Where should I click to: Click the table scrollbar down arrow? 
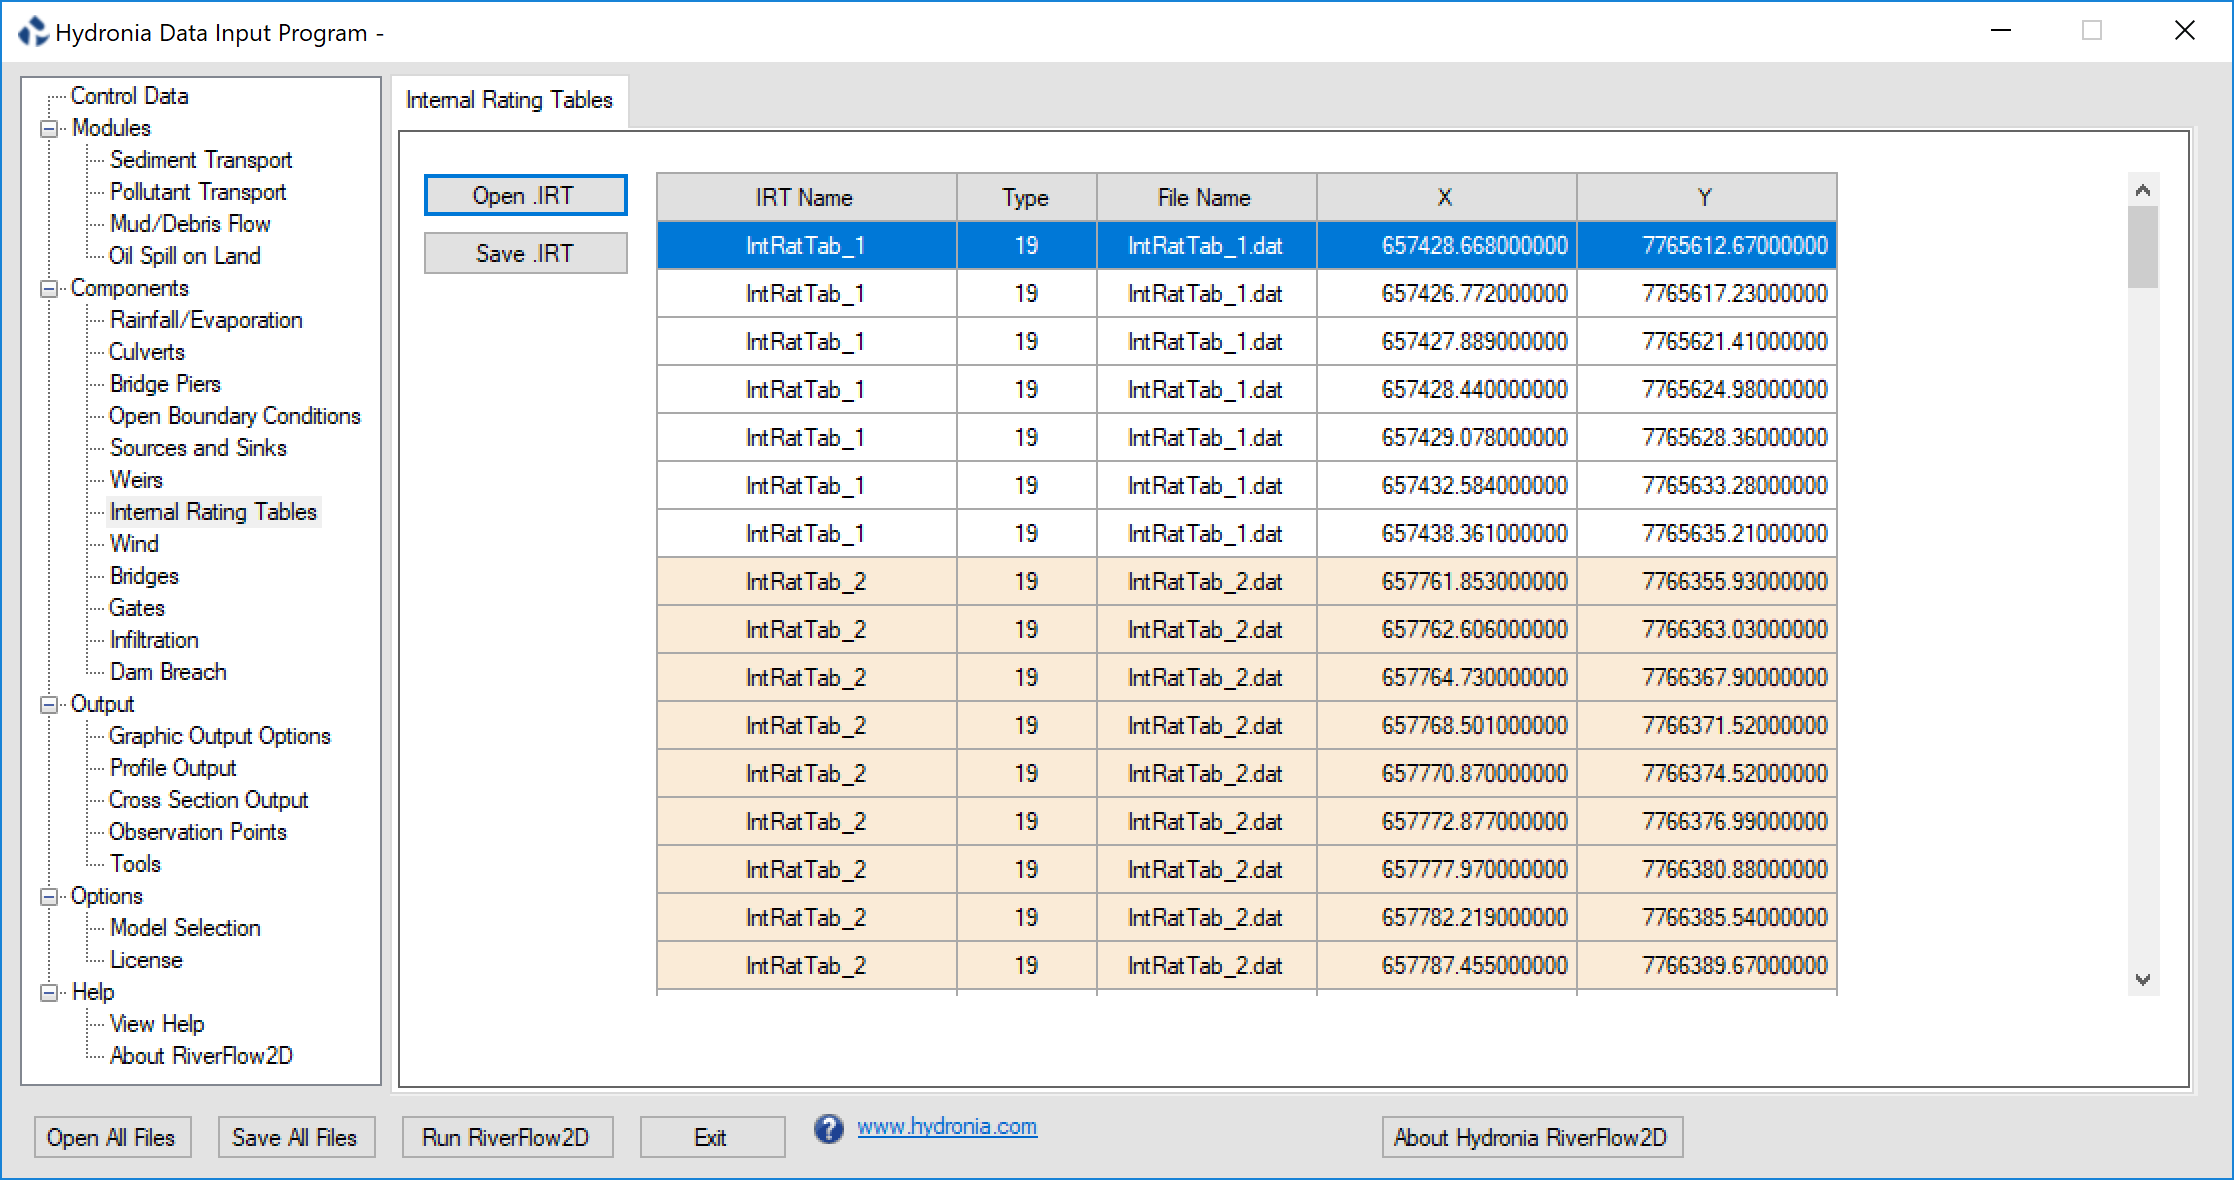pos(2143,980)
